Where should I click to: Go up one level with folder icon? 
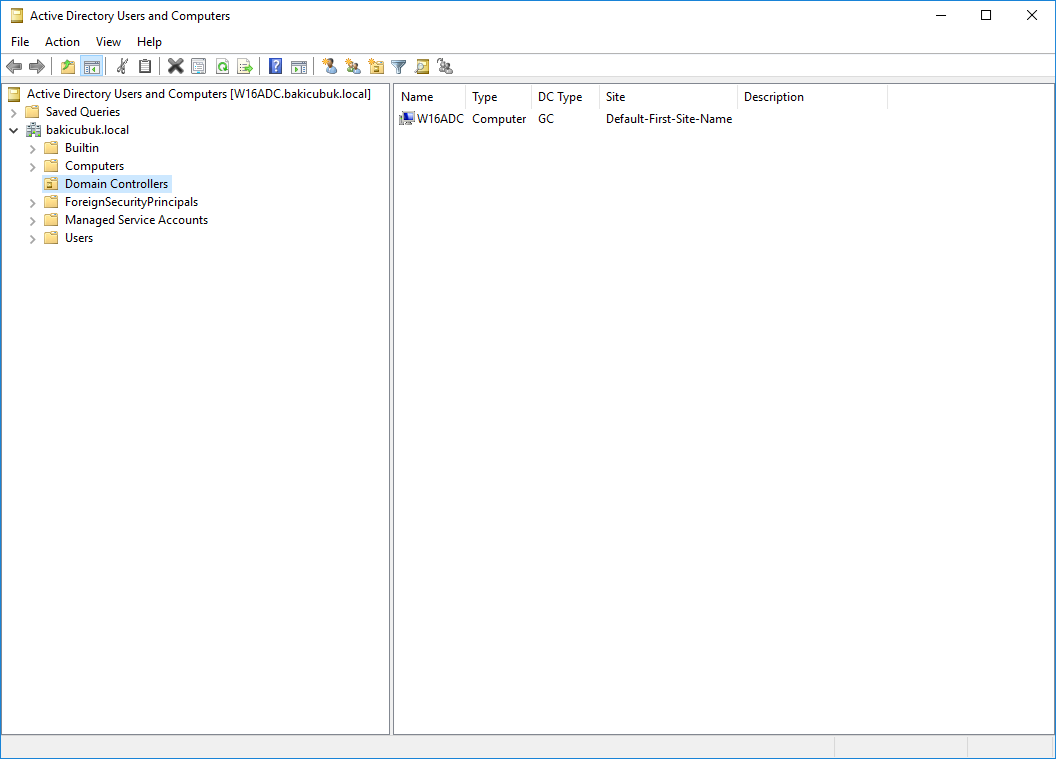(x=67, y=66)
